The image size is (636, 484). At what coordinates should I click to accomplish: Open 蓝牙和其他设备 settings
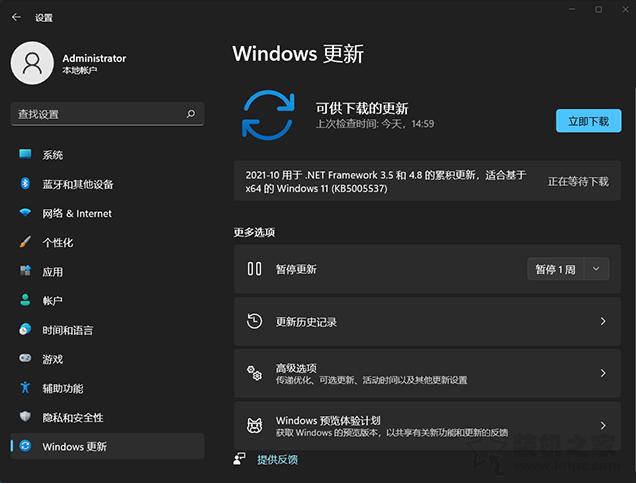click(x=107, y=184)
